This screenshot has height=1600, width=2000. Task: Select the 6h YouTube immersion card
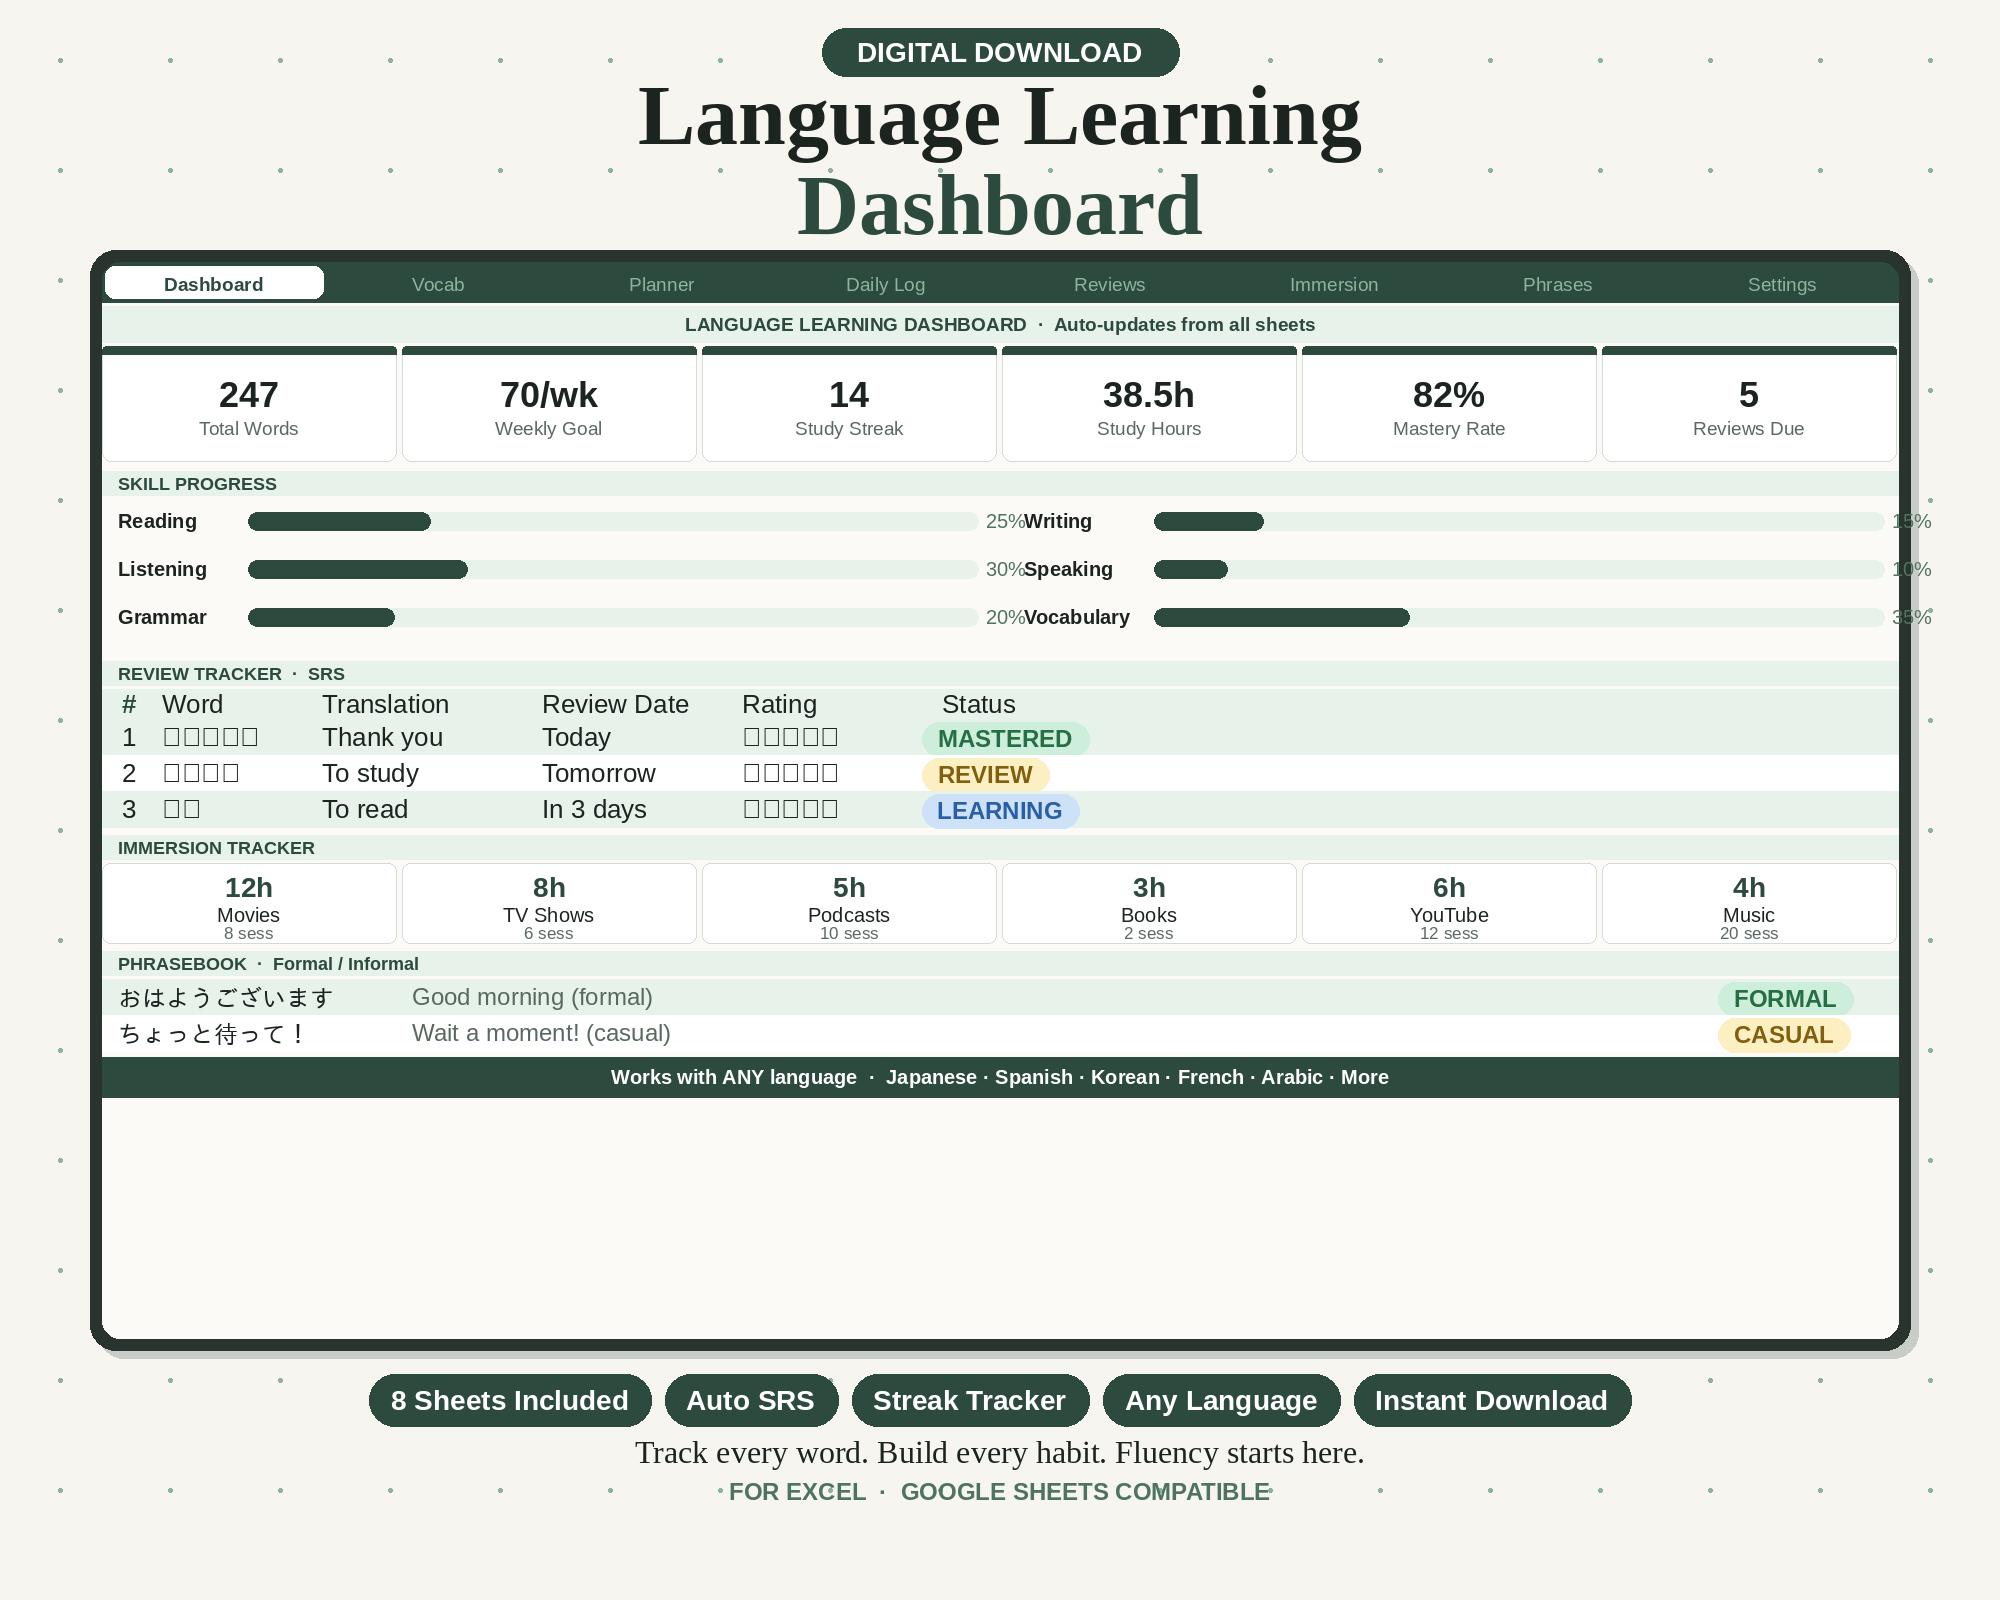(x=1449, y=903)
